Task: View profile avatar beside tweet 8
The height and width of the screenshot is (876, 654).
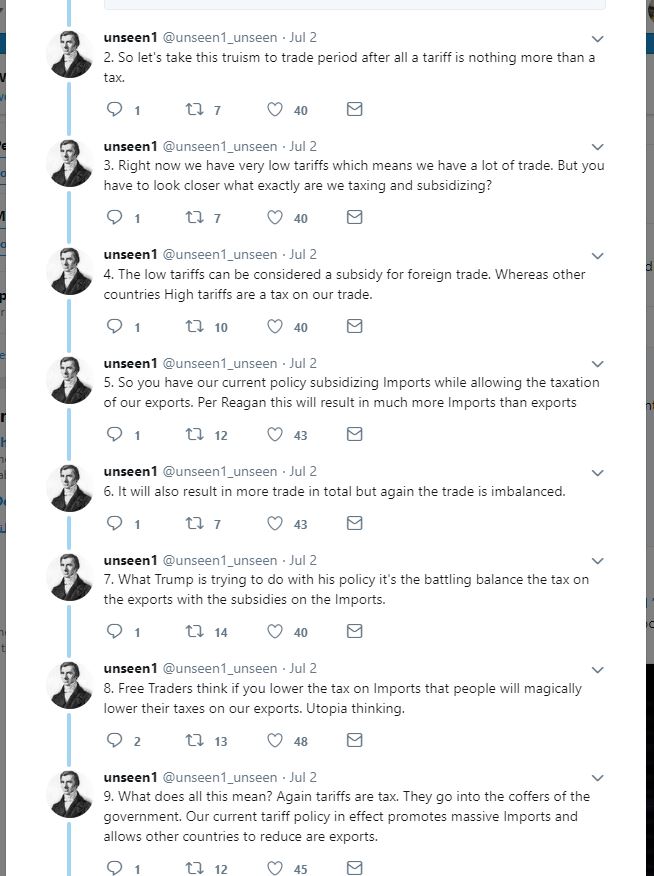Action: [x=71, y=685]
